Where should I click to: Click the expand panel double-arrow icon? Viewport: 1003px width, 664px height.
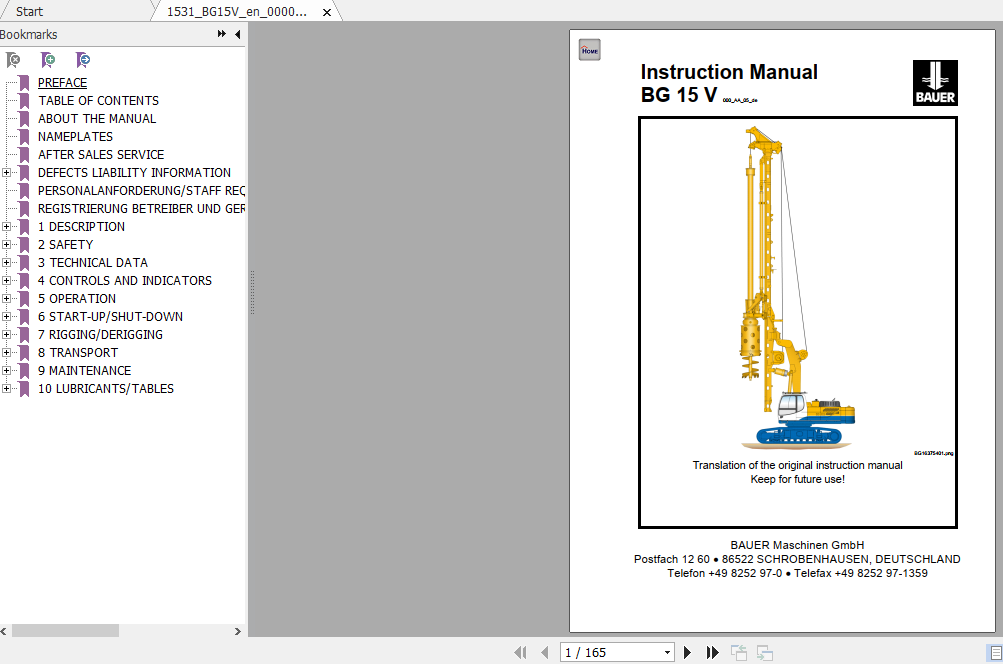[x=221, y=34]
